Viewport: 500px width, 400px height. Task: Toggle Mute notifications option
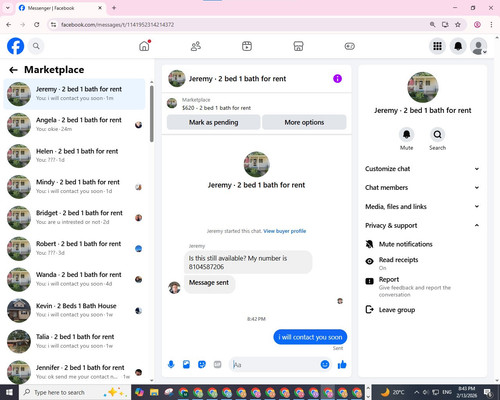pos(421,244)
